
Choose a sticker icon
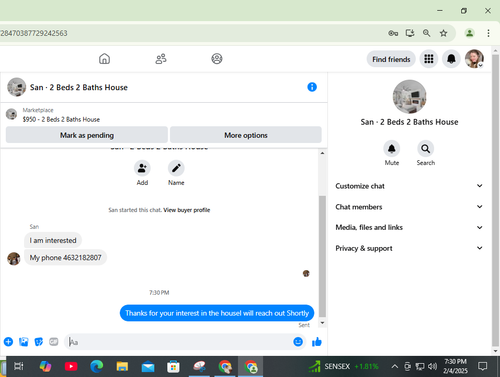point(39,342)
